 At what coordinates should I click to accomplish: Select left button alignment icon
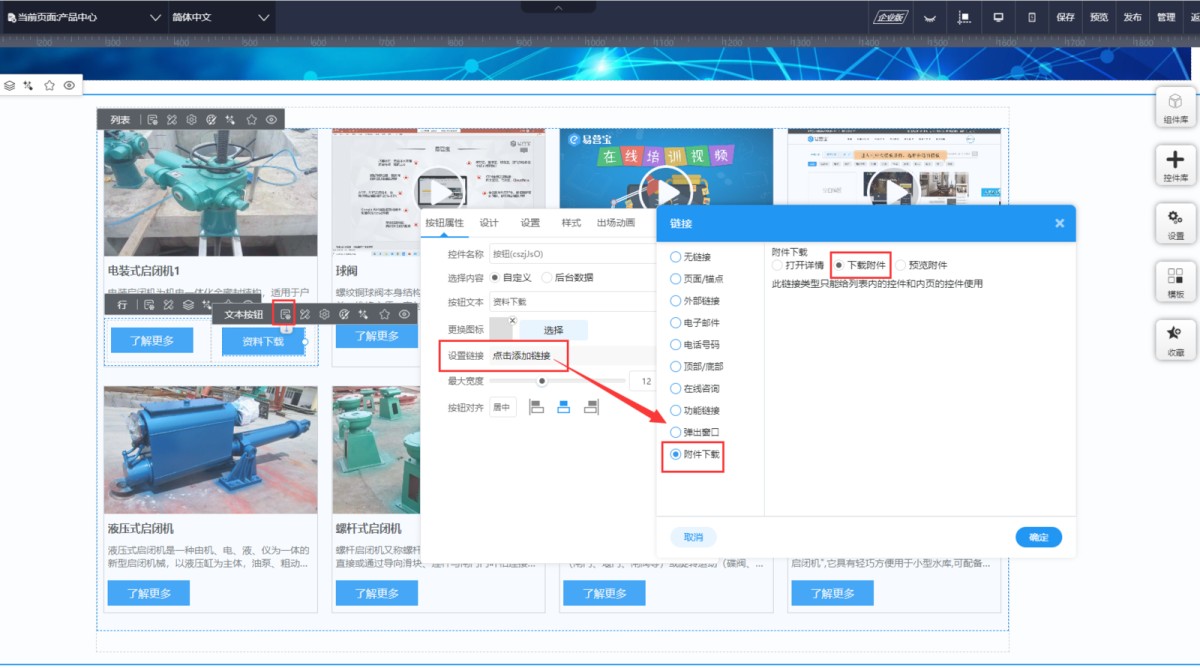click(536, 407)
